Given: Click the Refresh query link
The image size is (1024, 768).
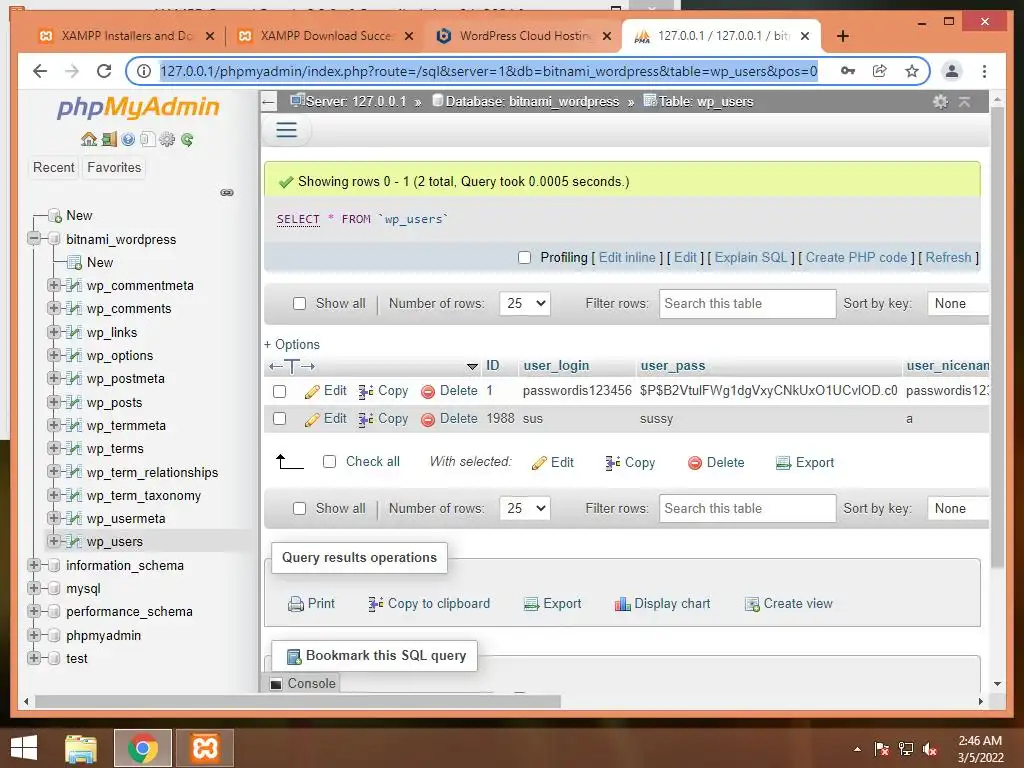Looking at the screenshot, I should [x=948, y=257].
